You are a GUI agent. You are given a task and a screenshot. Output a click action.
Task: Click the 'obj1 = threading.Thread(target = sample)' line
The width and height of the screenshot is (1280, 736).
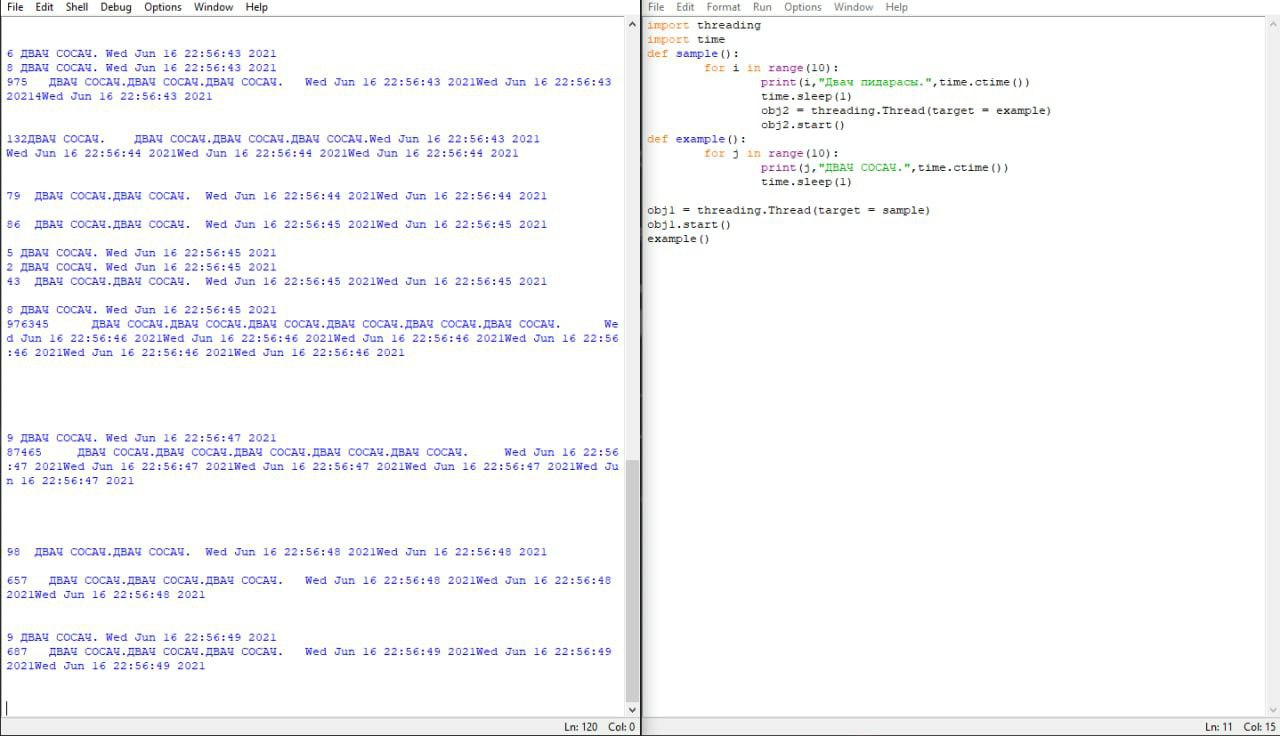pos(789,210)
